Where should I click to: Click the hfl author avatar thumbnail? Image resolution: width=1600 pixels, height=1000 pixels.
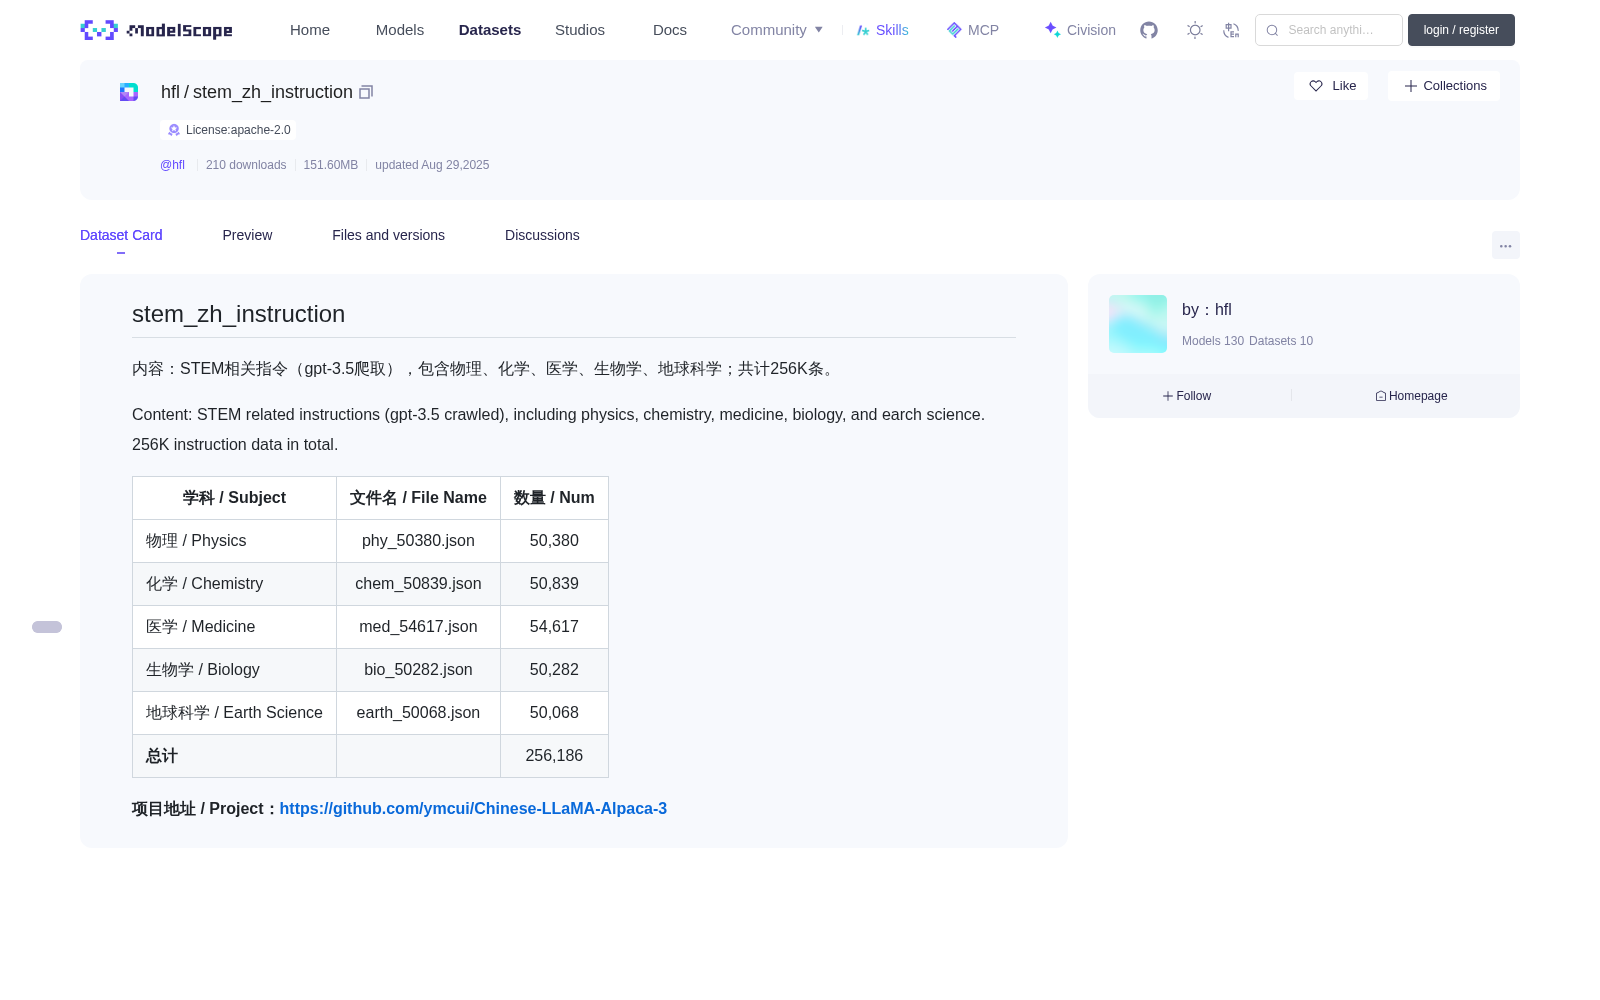(1138, 324)
